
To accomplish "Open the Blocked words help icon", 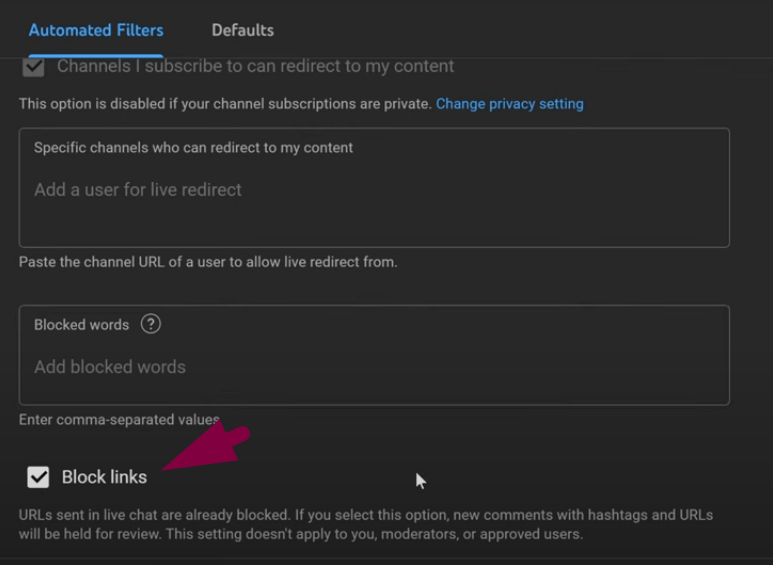I will 150,324.
